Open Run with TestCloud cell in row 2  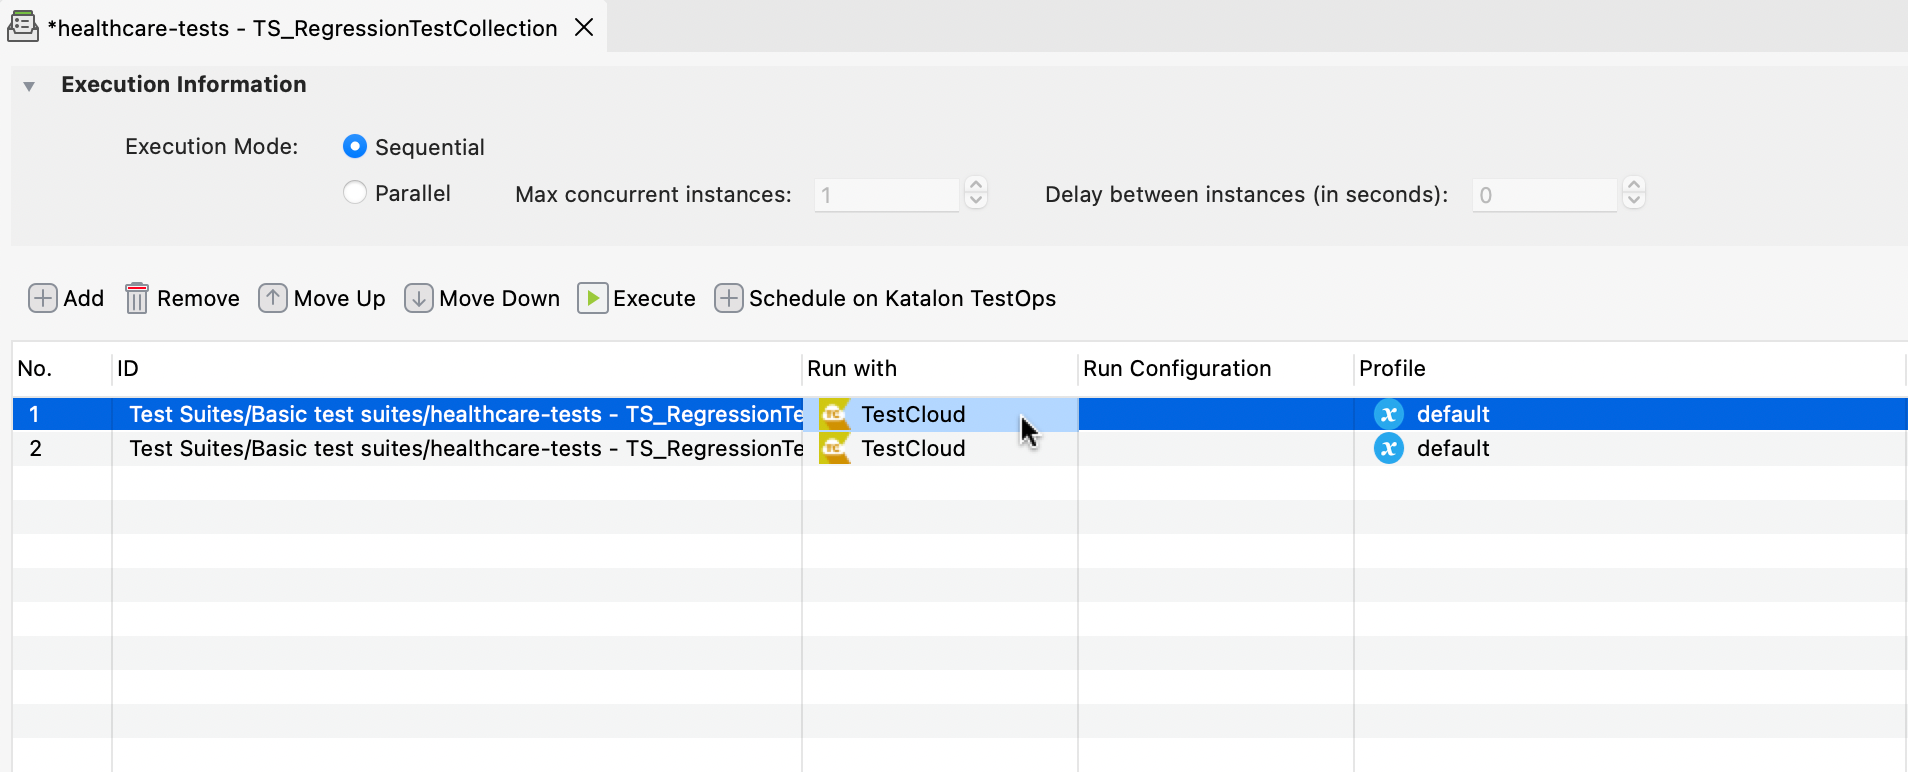(912, 449)
